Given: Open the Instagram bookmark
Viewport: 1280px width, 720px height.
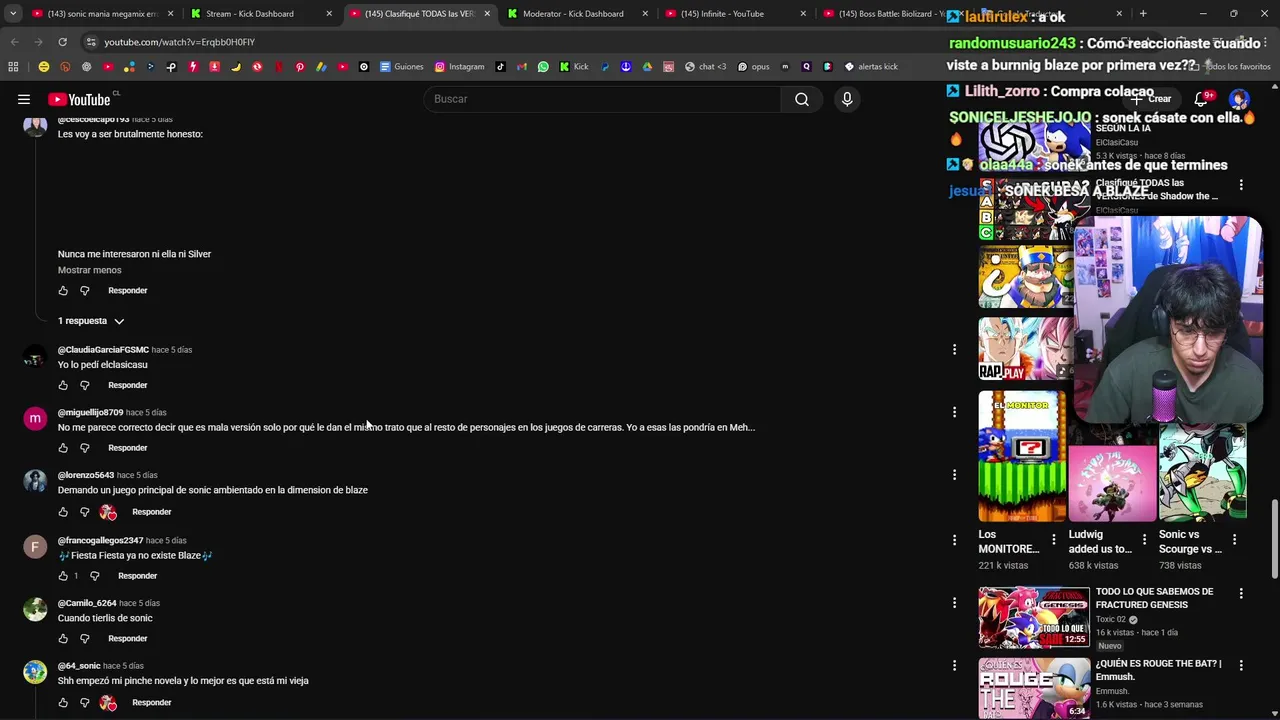Looking at the screenshot, I should pos(459,67).
